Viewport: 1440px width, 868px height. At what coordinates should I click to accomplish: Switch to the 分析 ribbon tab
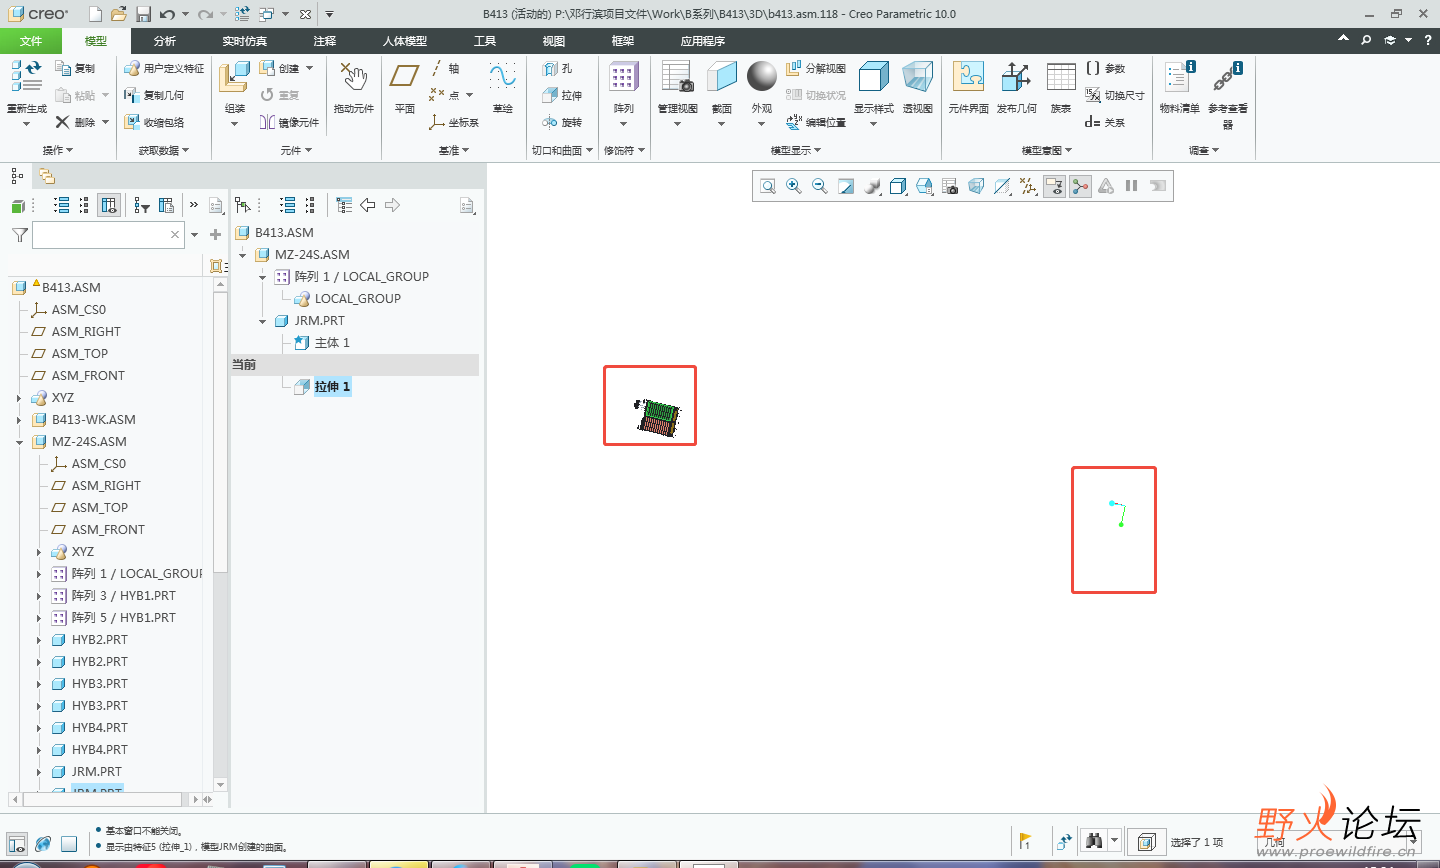[x=165, y=41]
